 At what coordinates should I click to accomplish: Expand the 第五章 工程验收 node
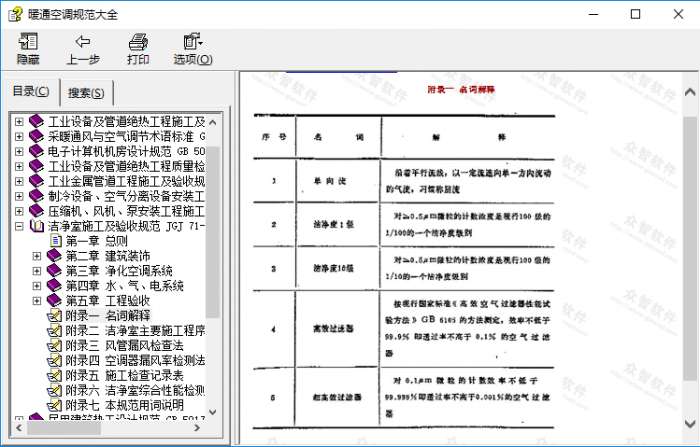coord(37,301)
